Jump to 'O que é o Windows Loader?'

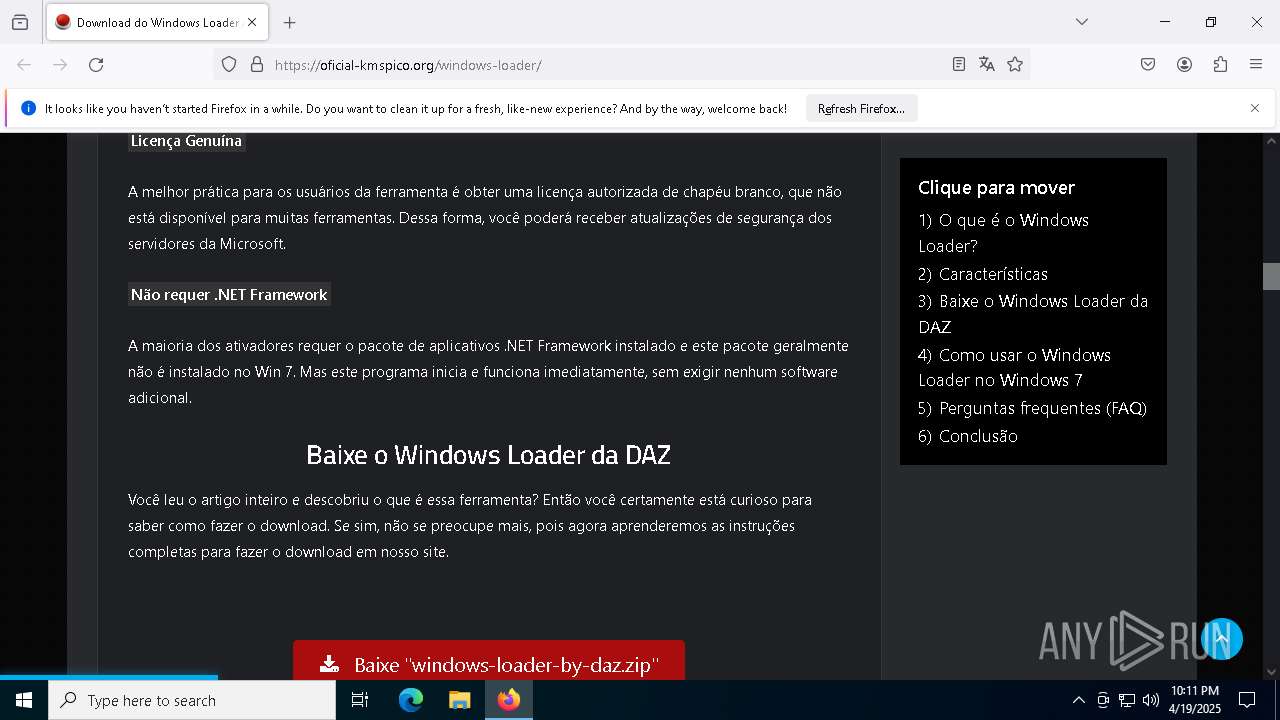point(1003,233)
